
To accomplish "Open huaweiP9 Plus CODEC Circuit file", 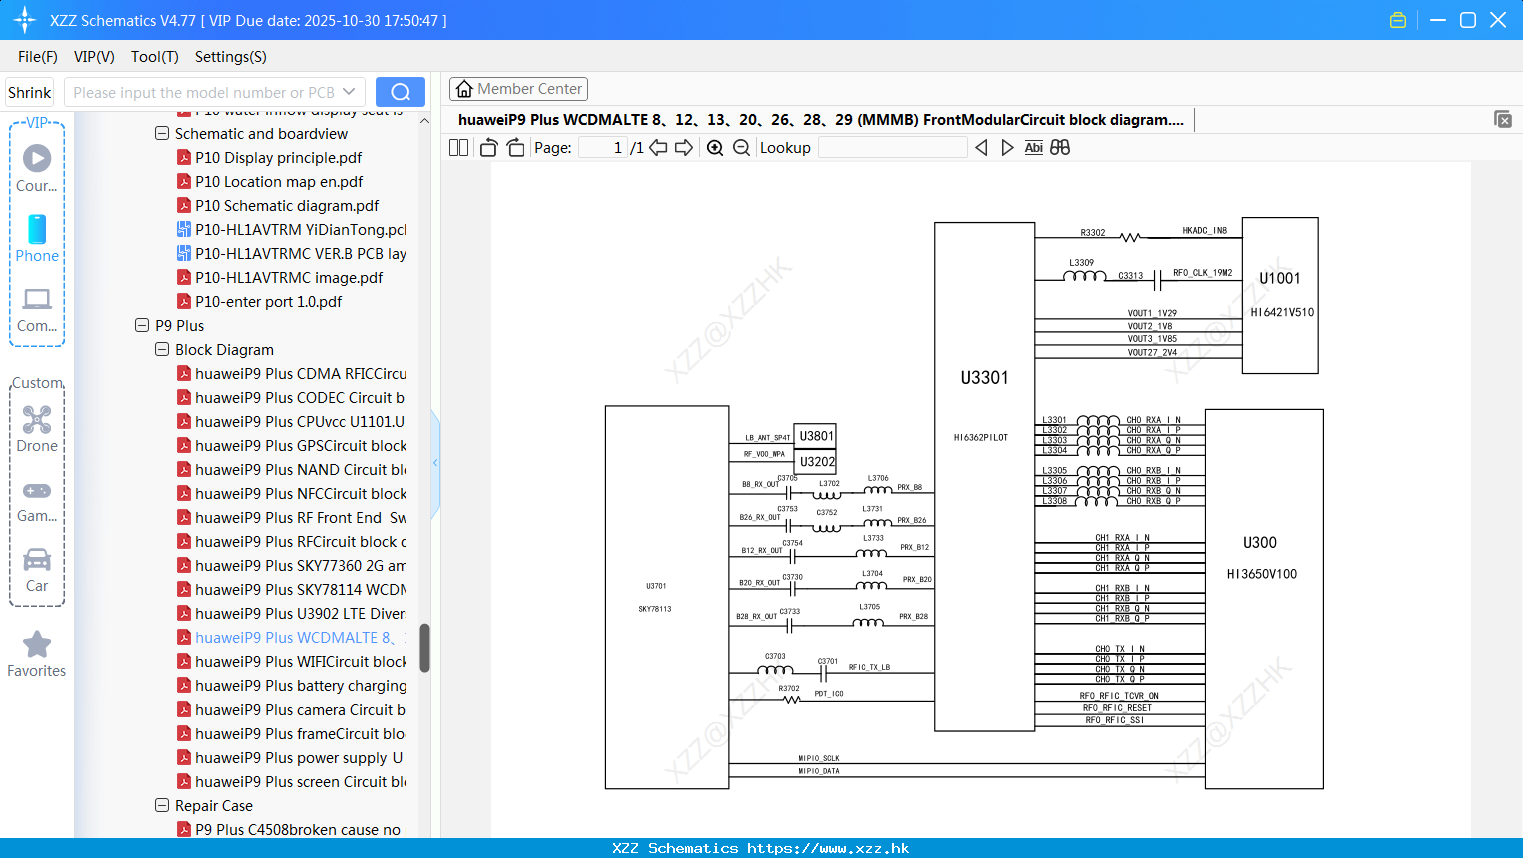I will 300,397.
